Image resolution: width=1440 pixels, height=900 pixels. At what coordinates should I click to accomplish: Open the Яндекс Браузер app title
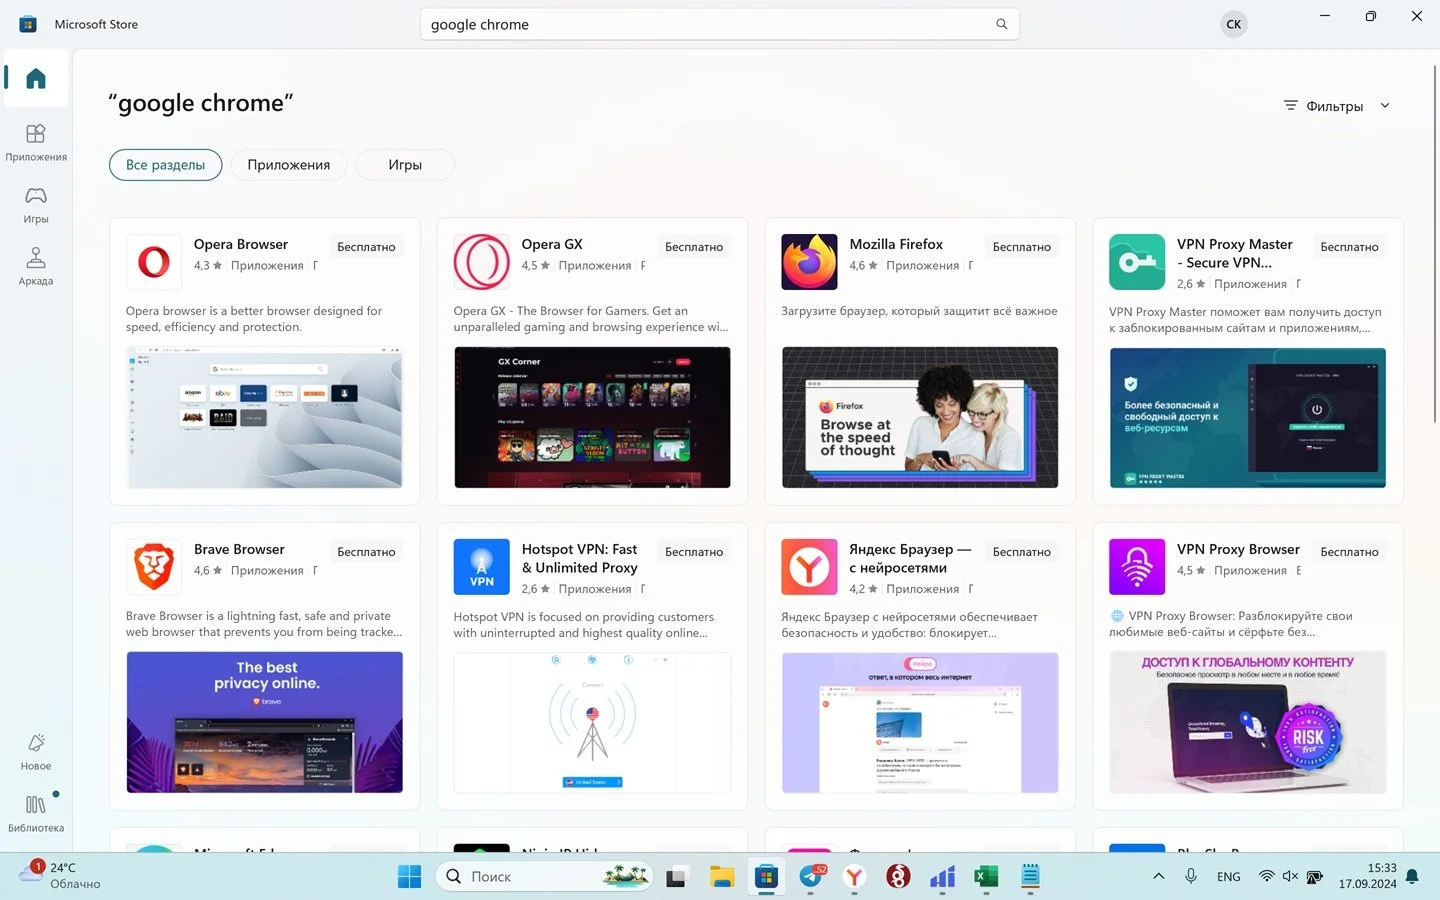point(910,558)
